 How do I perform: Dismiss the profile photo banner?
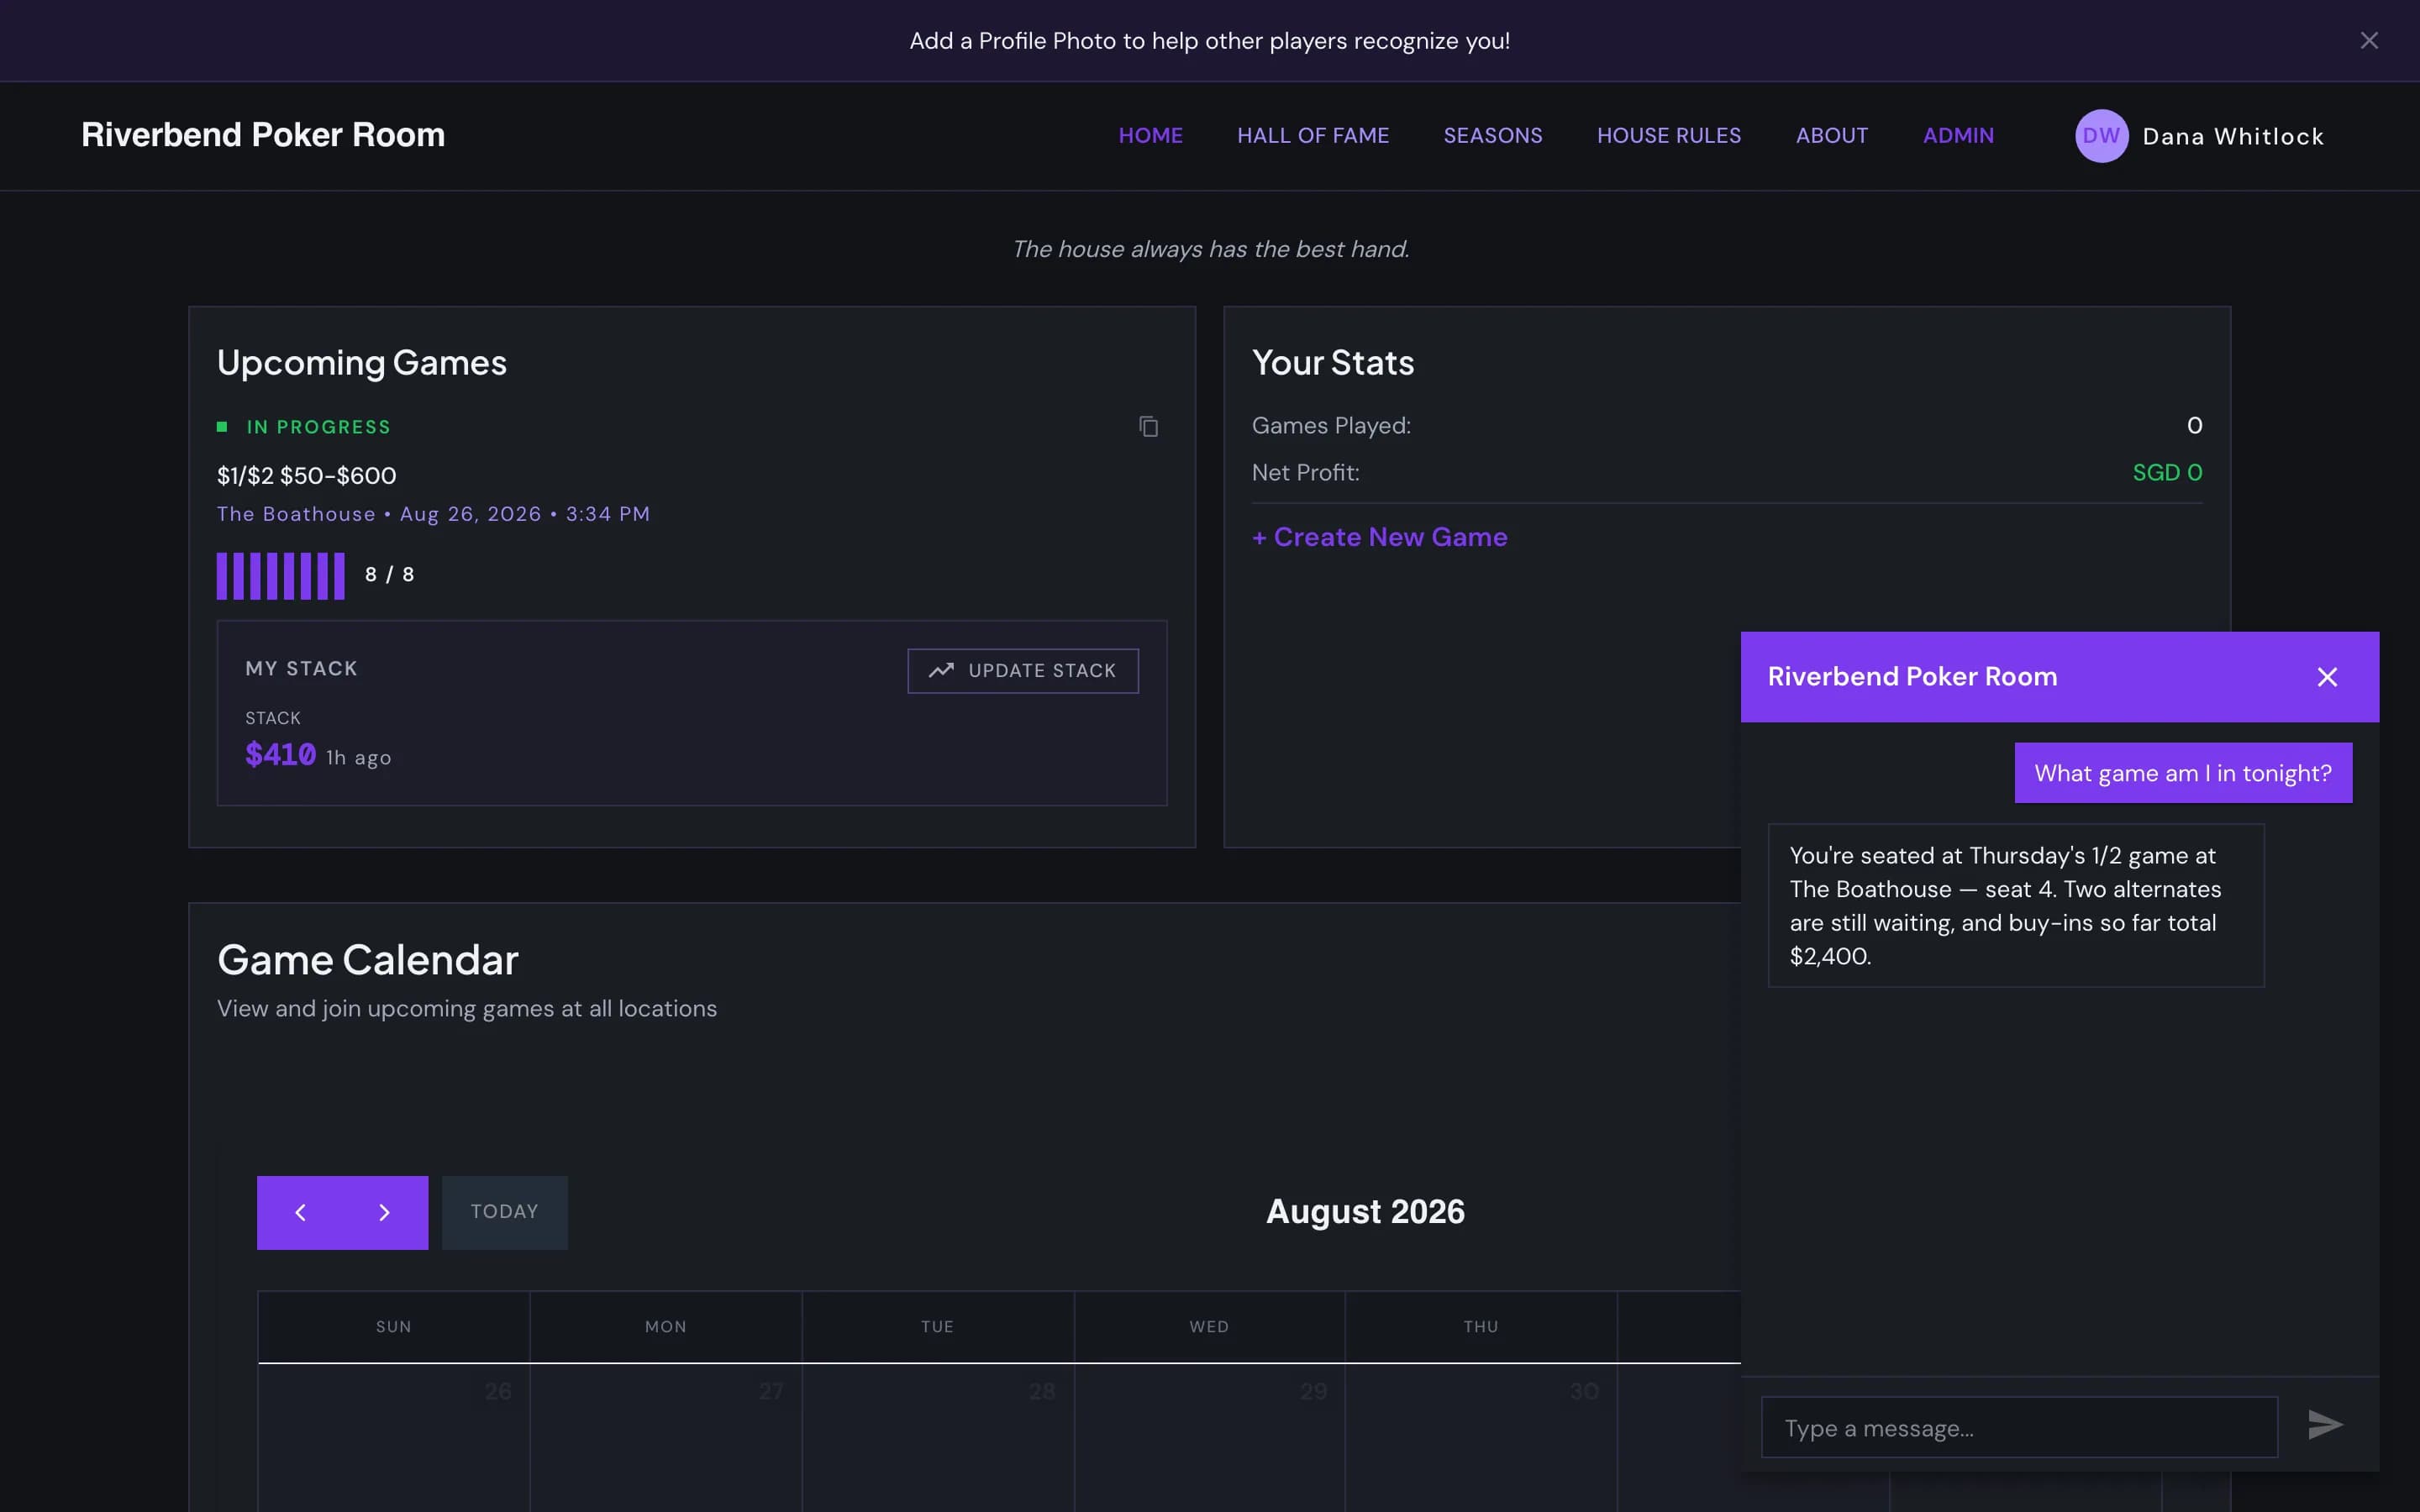click(x=2369, y=40)
